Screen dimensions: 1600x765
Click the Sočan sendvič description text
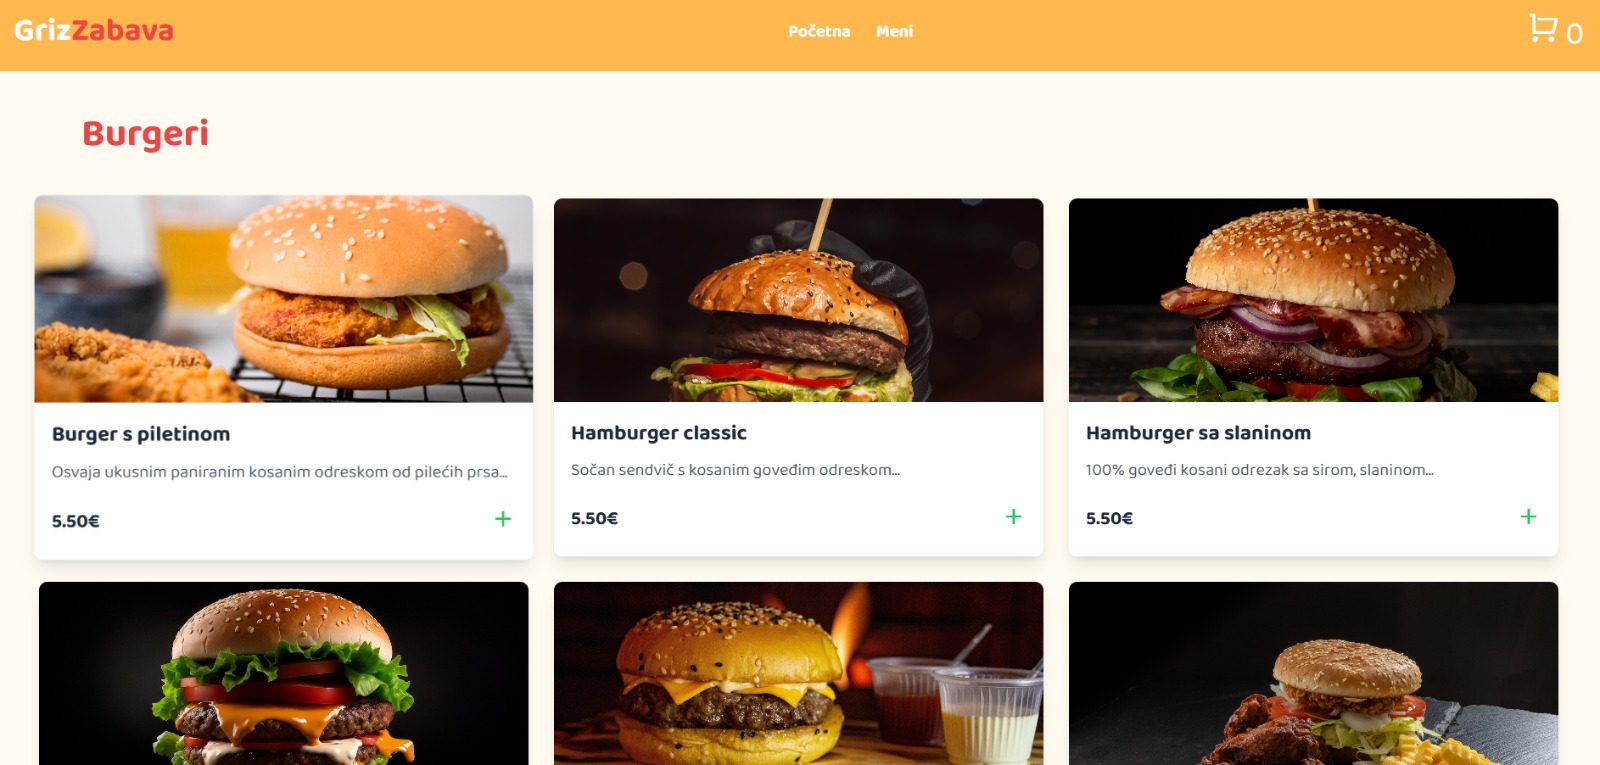pos(735,470)
